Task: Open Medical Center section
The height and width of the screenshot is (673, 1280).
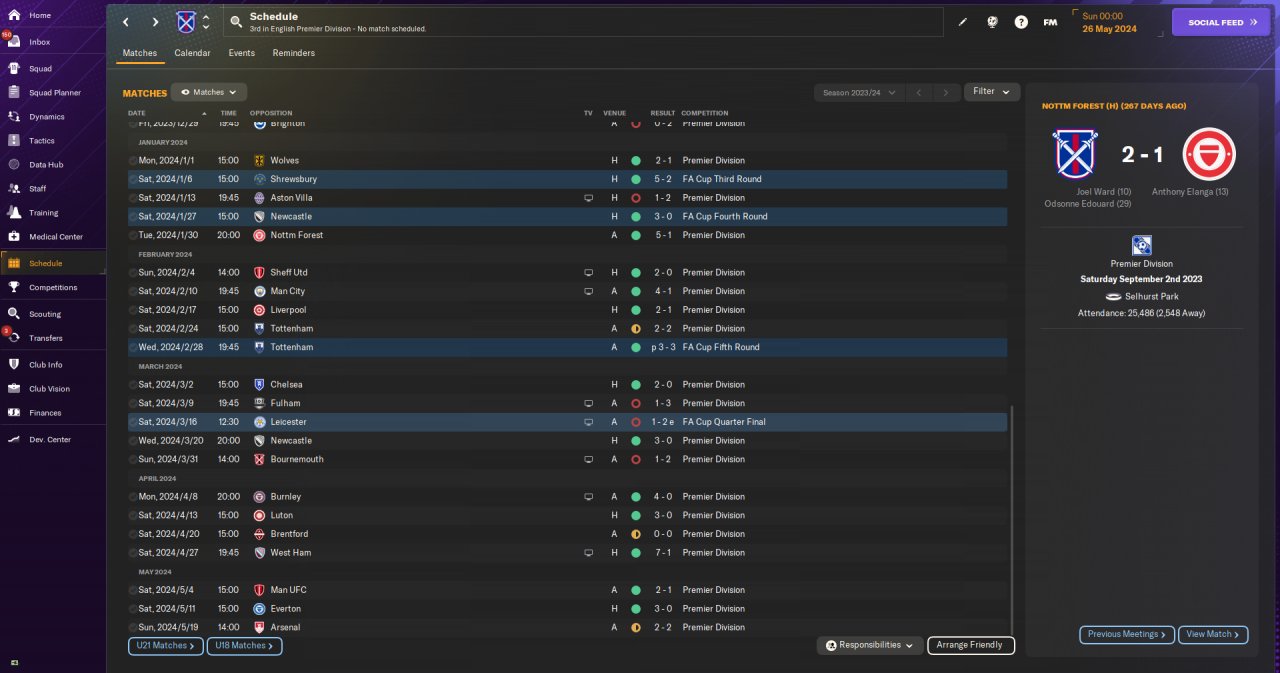Action: (x=56, y=237)
